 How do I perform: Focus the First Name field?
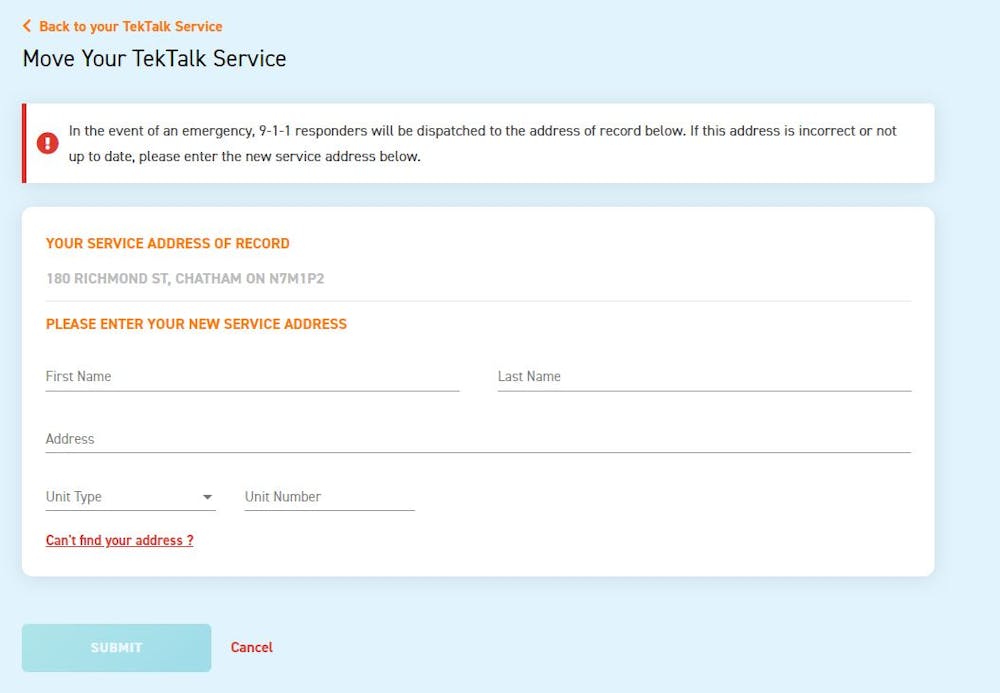point(253,377)
